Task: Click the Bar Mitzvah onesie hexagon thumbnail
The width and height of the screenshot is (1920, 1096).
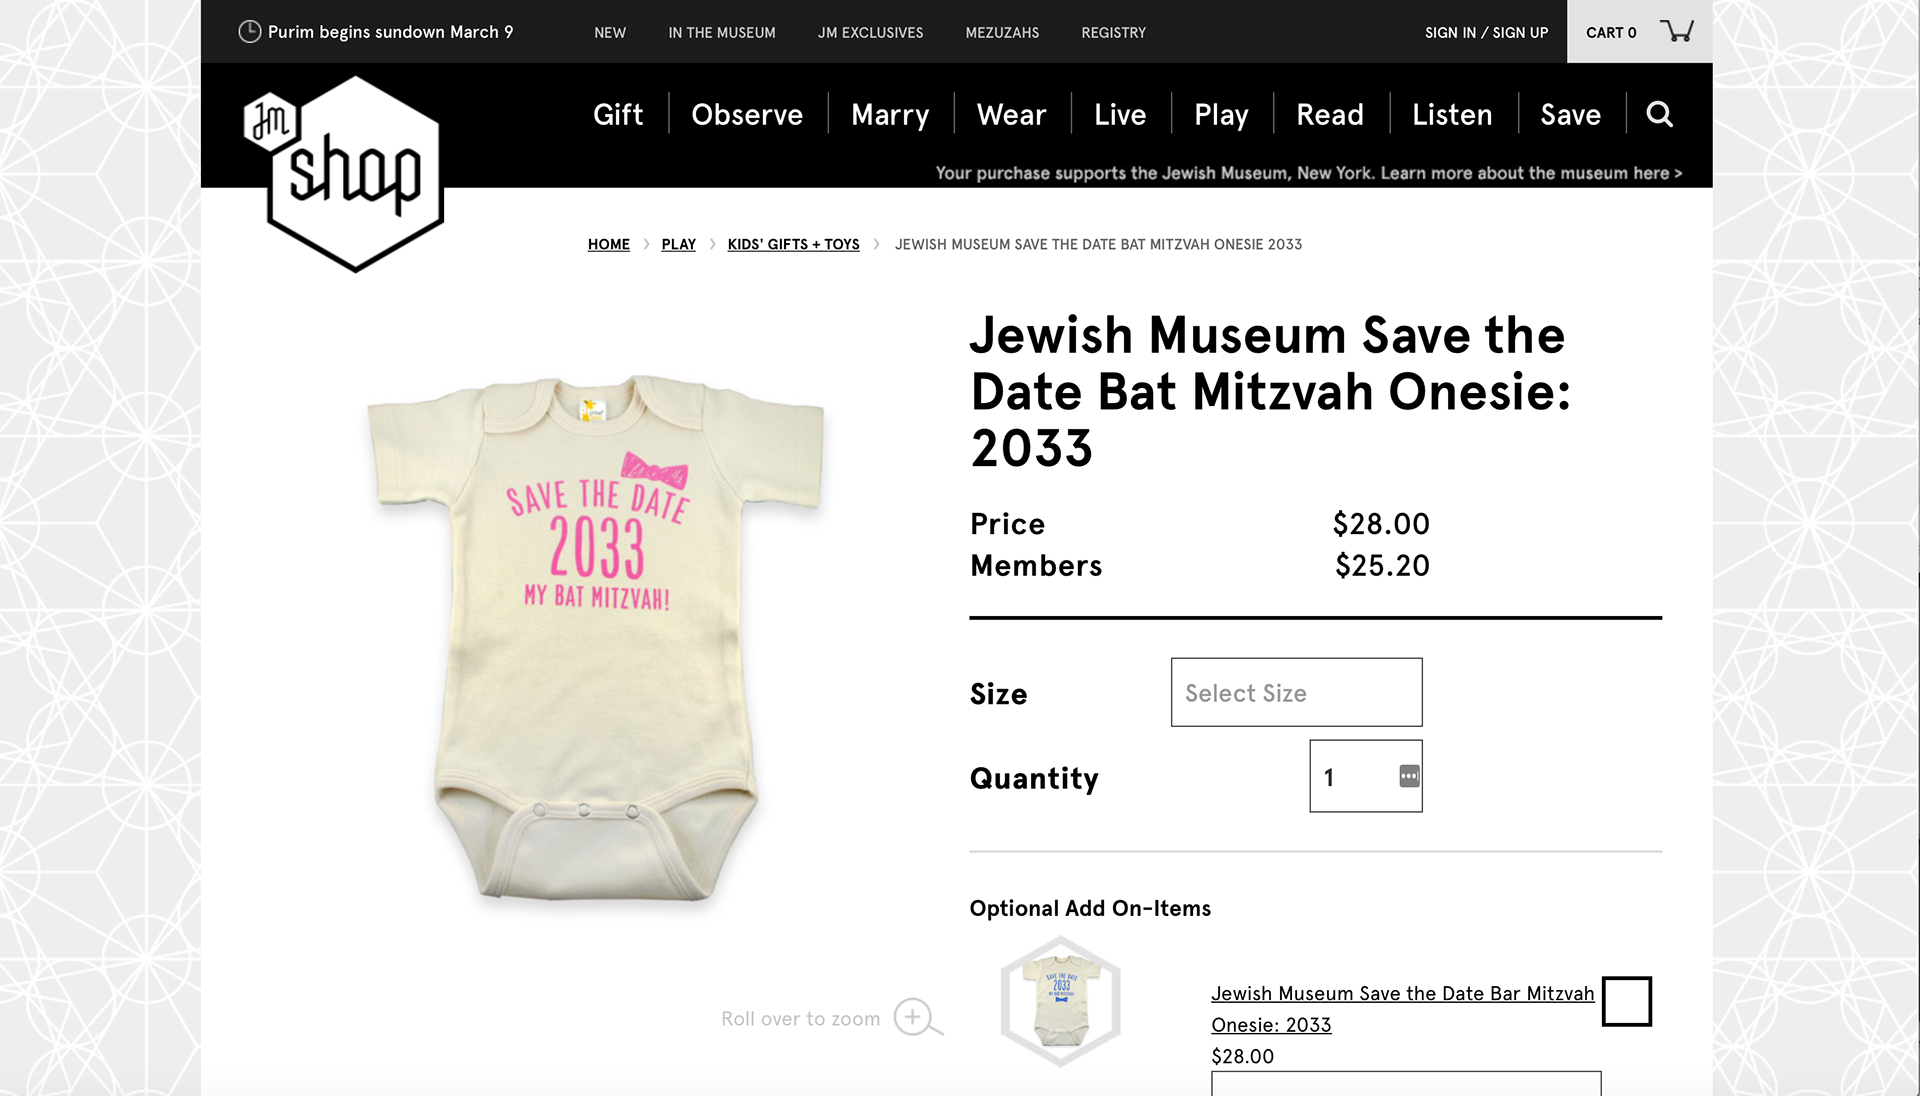Action: tap(1060, 1001)
